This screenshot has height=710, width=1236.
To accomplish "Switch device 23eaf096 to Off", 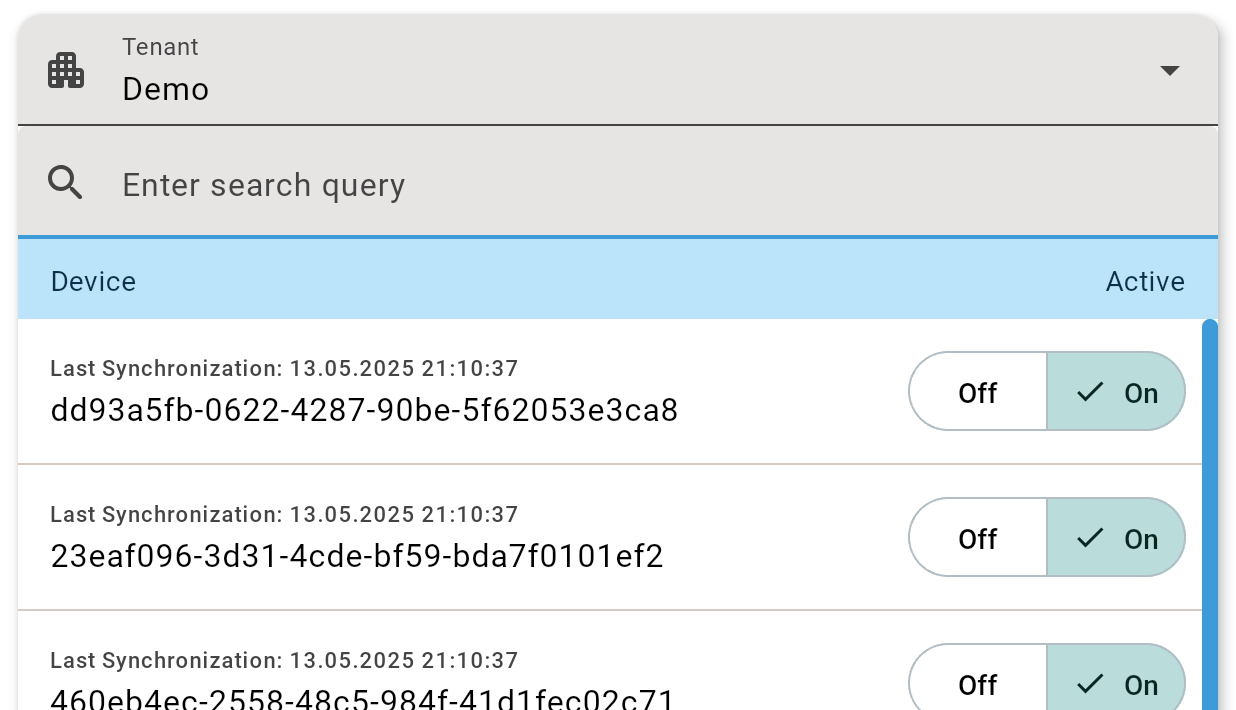I will click(x=977, y=538).
